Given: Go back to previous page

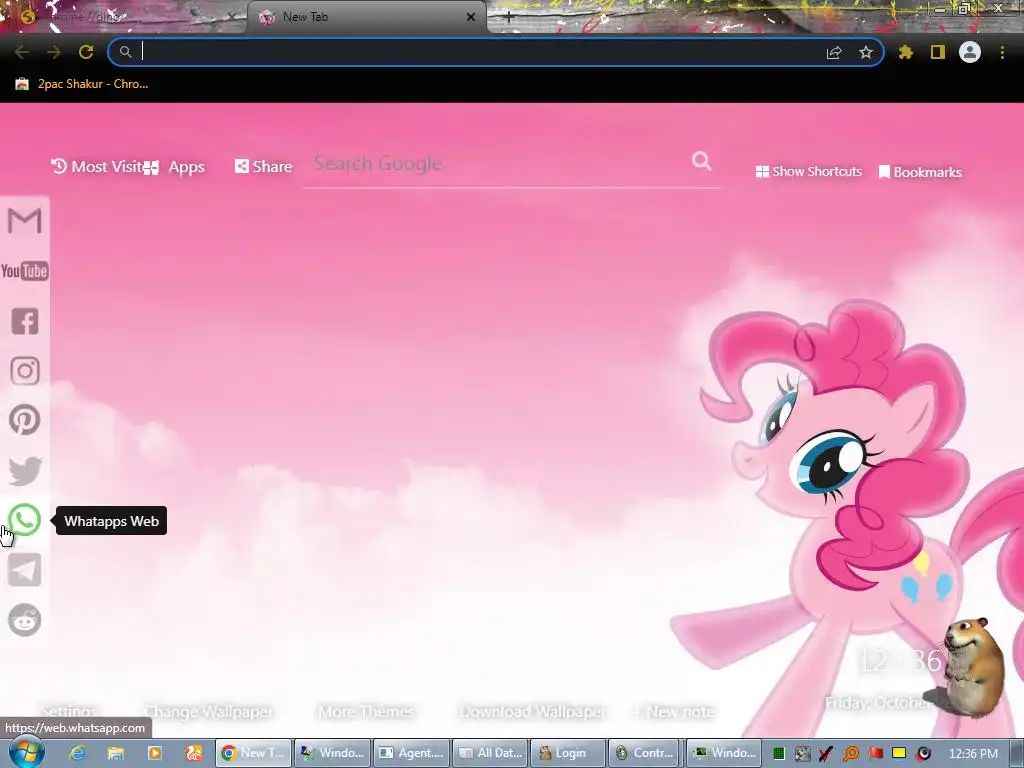Looking at the screenshot, I should point(21,52).
